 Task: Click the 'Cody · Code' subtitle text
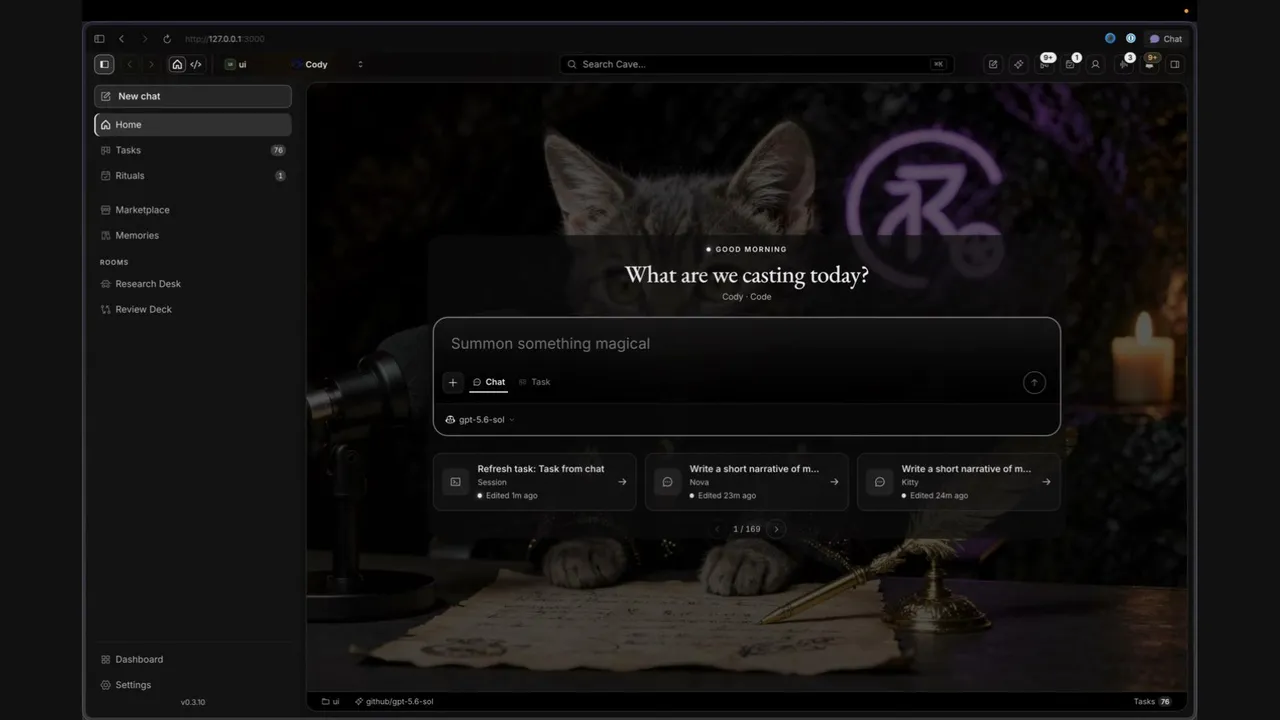click(746, 297)
